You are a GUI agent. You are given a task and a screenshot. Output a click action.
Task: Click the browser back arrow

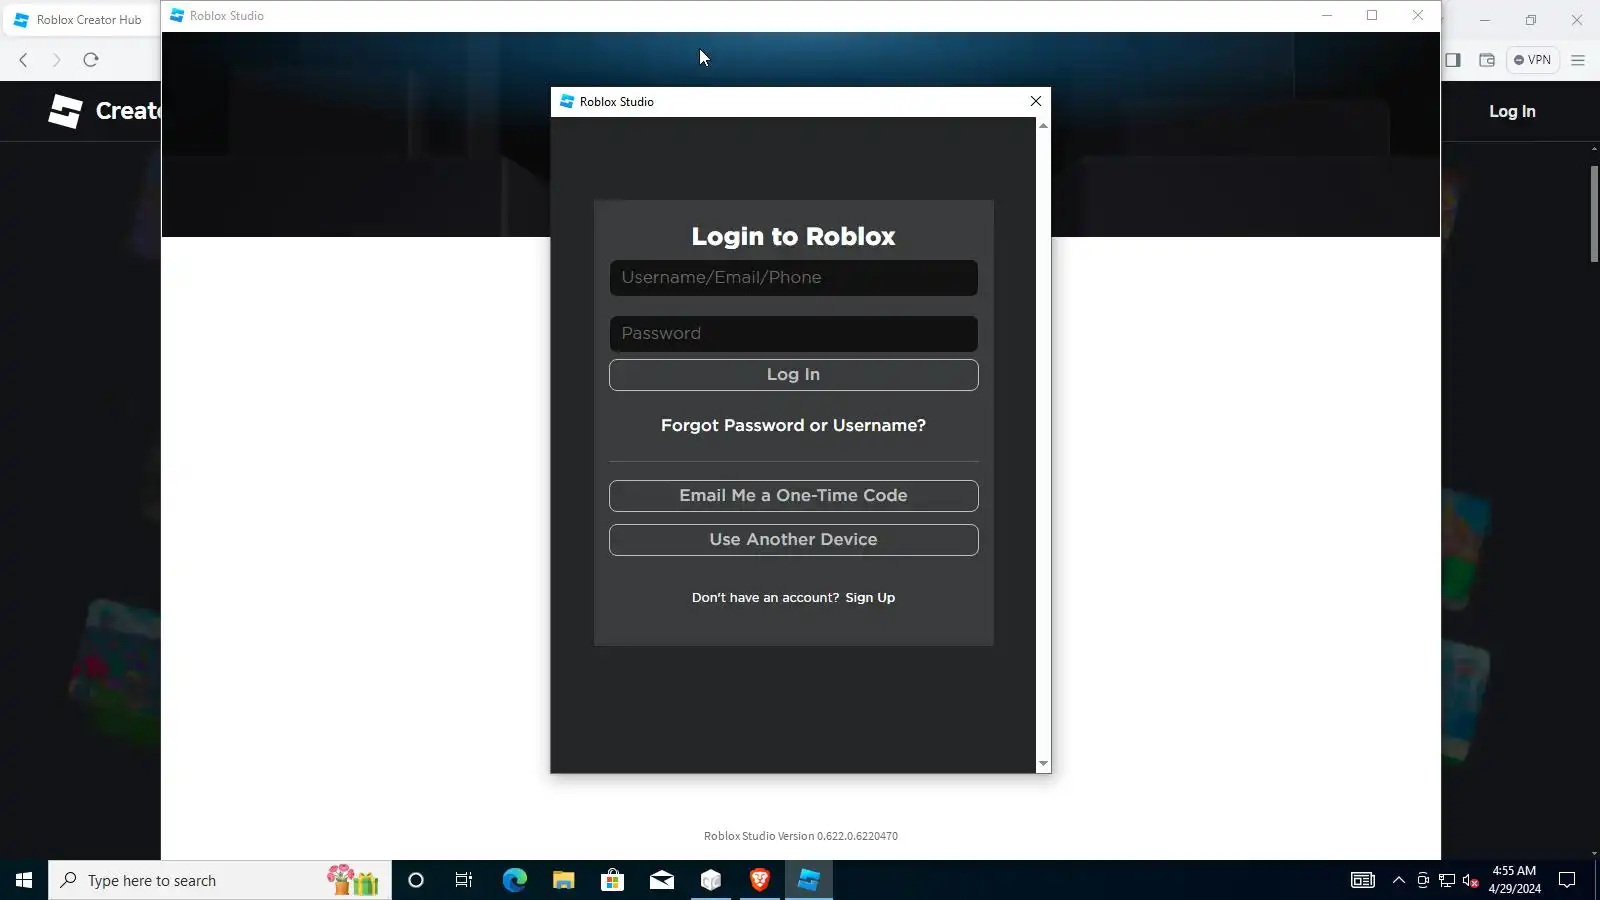coord(23,60)
